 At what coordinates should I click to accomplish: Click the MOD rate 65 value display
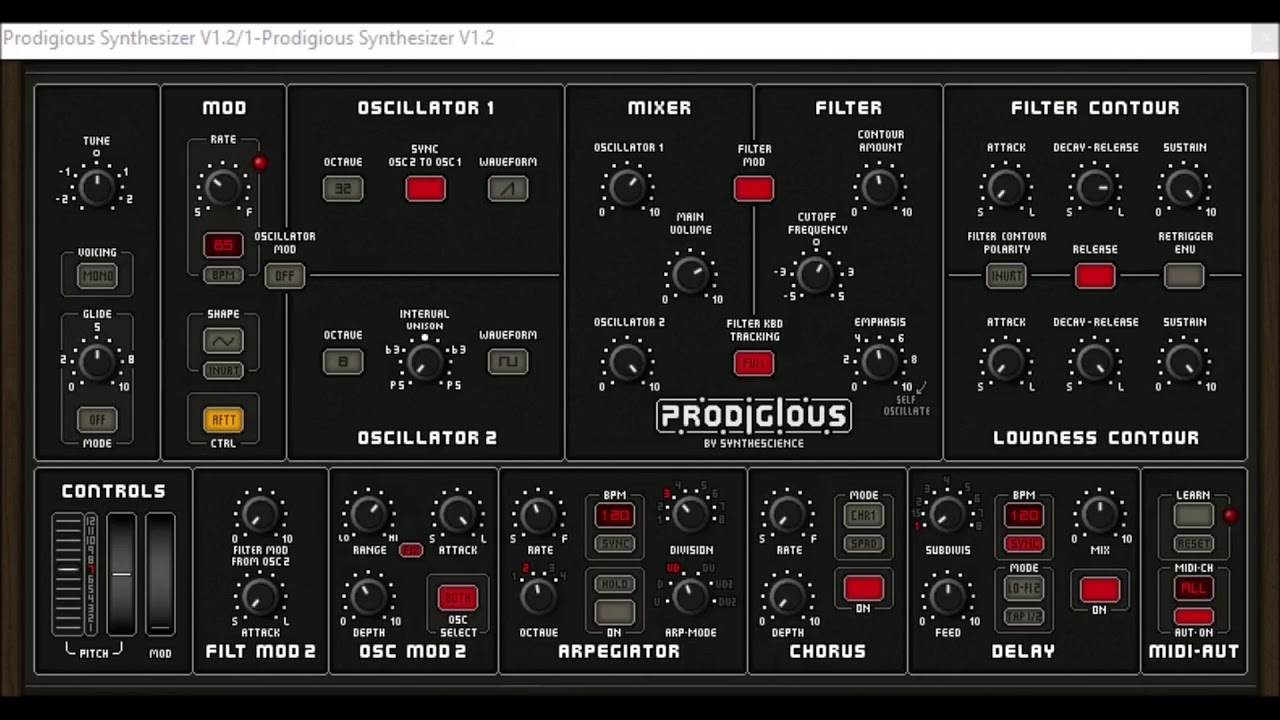(x=223, y=245)
